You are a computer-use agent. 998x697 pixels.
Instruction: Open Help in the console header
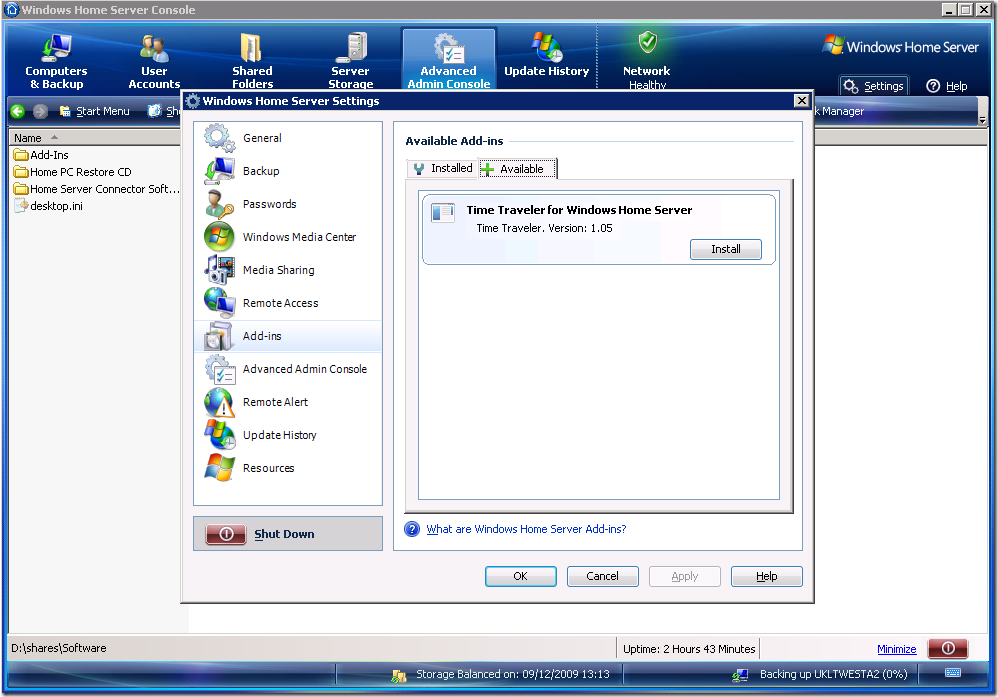tap(947, 86)
